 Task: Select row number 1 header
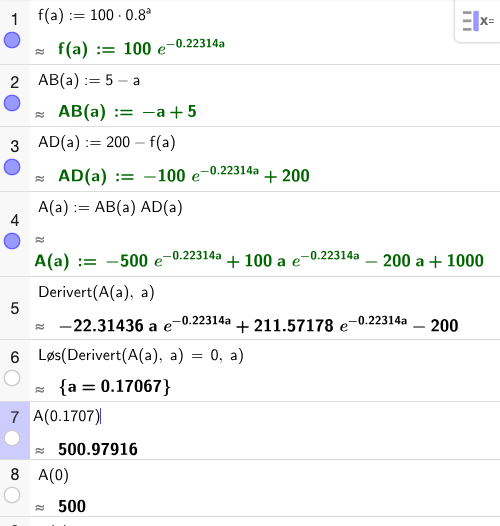coord(14,19)
